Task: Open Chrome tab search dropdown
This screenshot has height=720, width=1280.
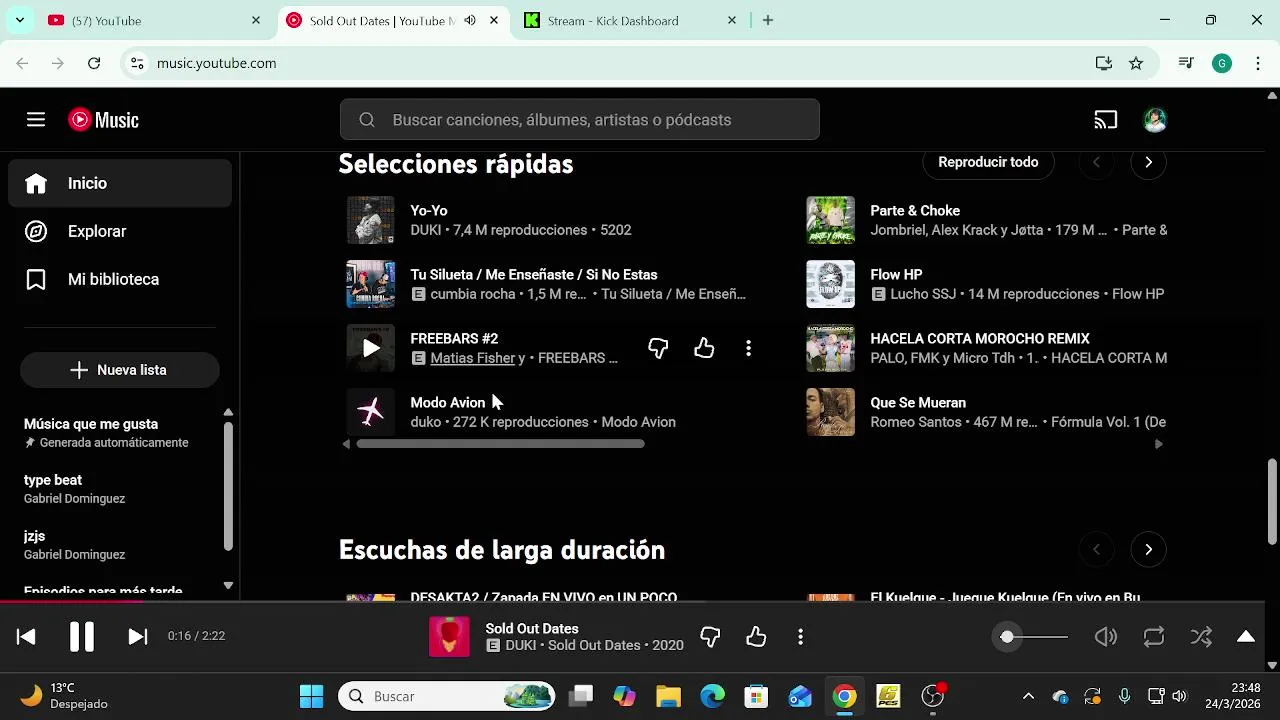Action: 19,20
